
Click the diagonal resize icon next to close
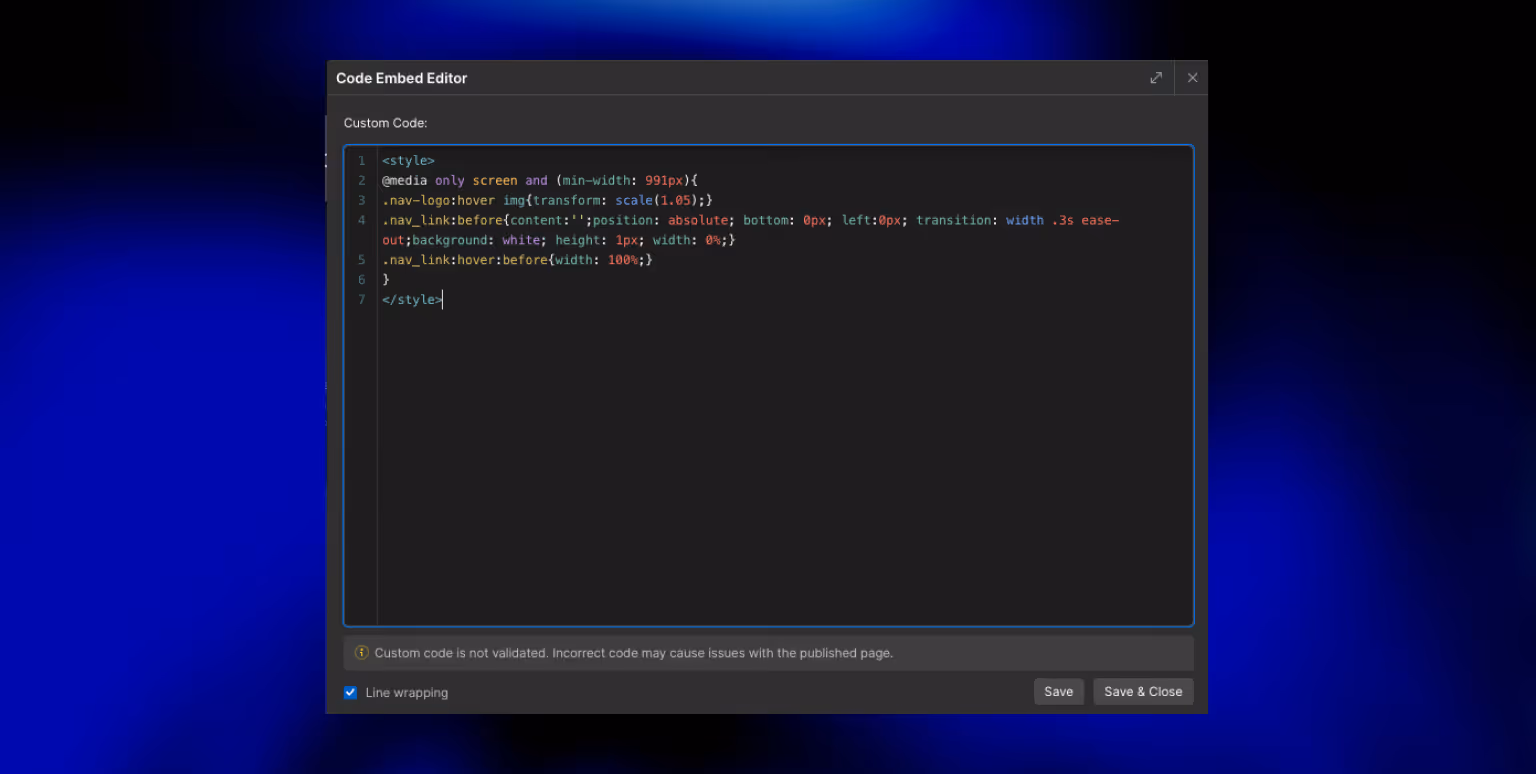(1156, 77)
